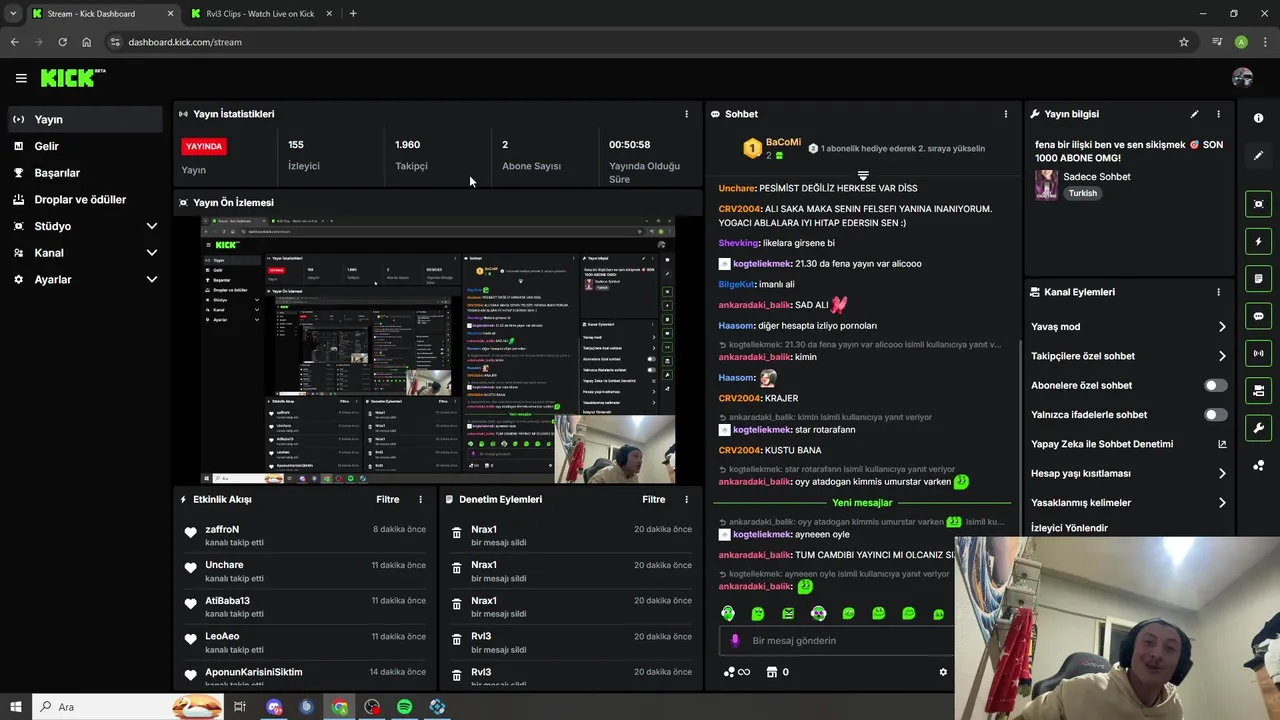Open a new browser tab with plus
This screenshot has height=720, width=1280.
353,14
